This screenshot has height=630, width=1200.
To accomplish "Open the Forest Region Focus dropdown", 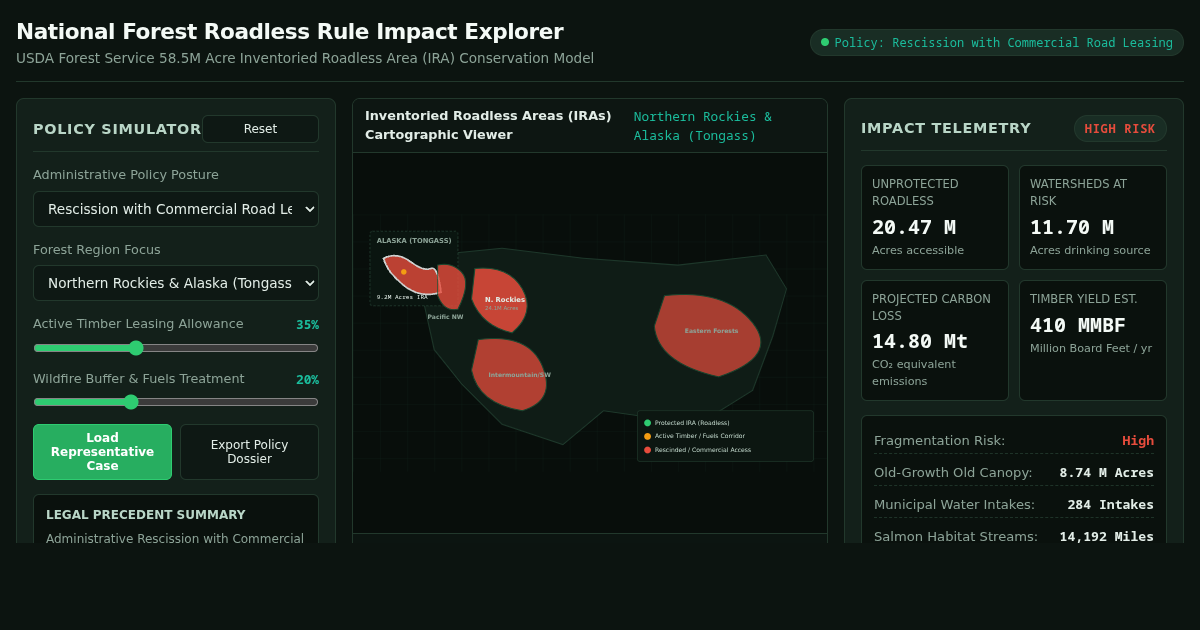I will coord(176,283).
